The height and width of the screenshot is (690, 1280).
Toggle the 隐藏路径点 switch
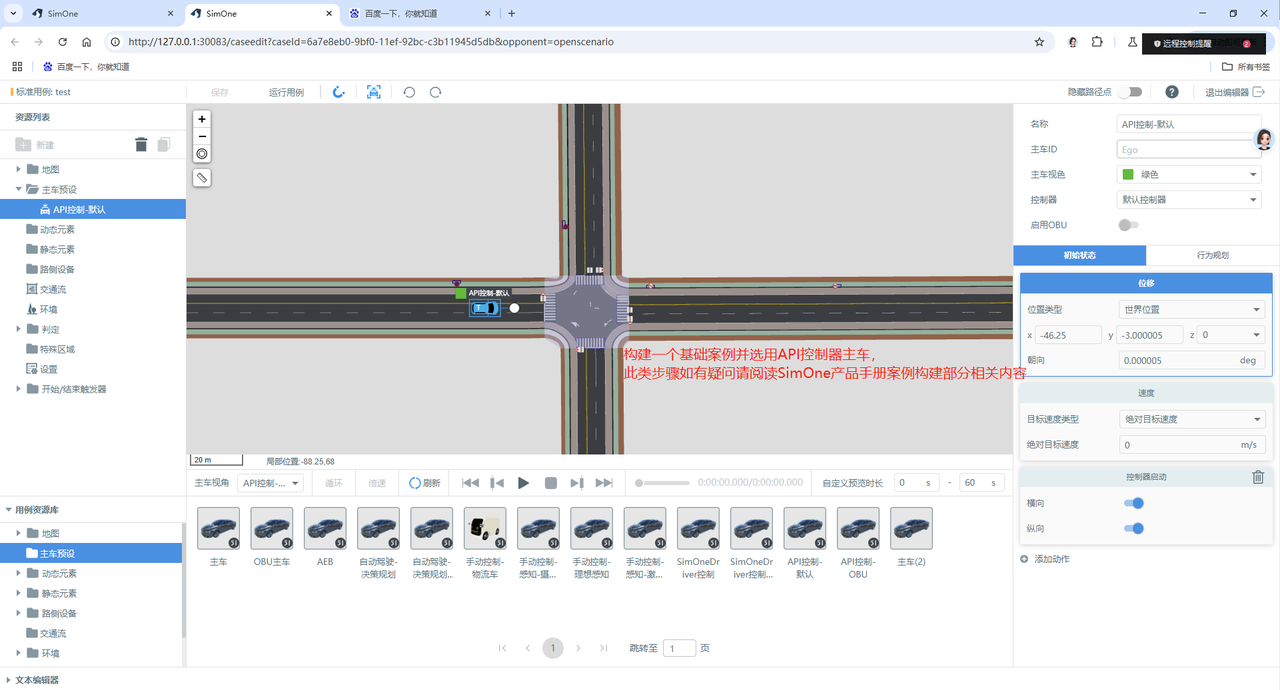[1129, 92]
